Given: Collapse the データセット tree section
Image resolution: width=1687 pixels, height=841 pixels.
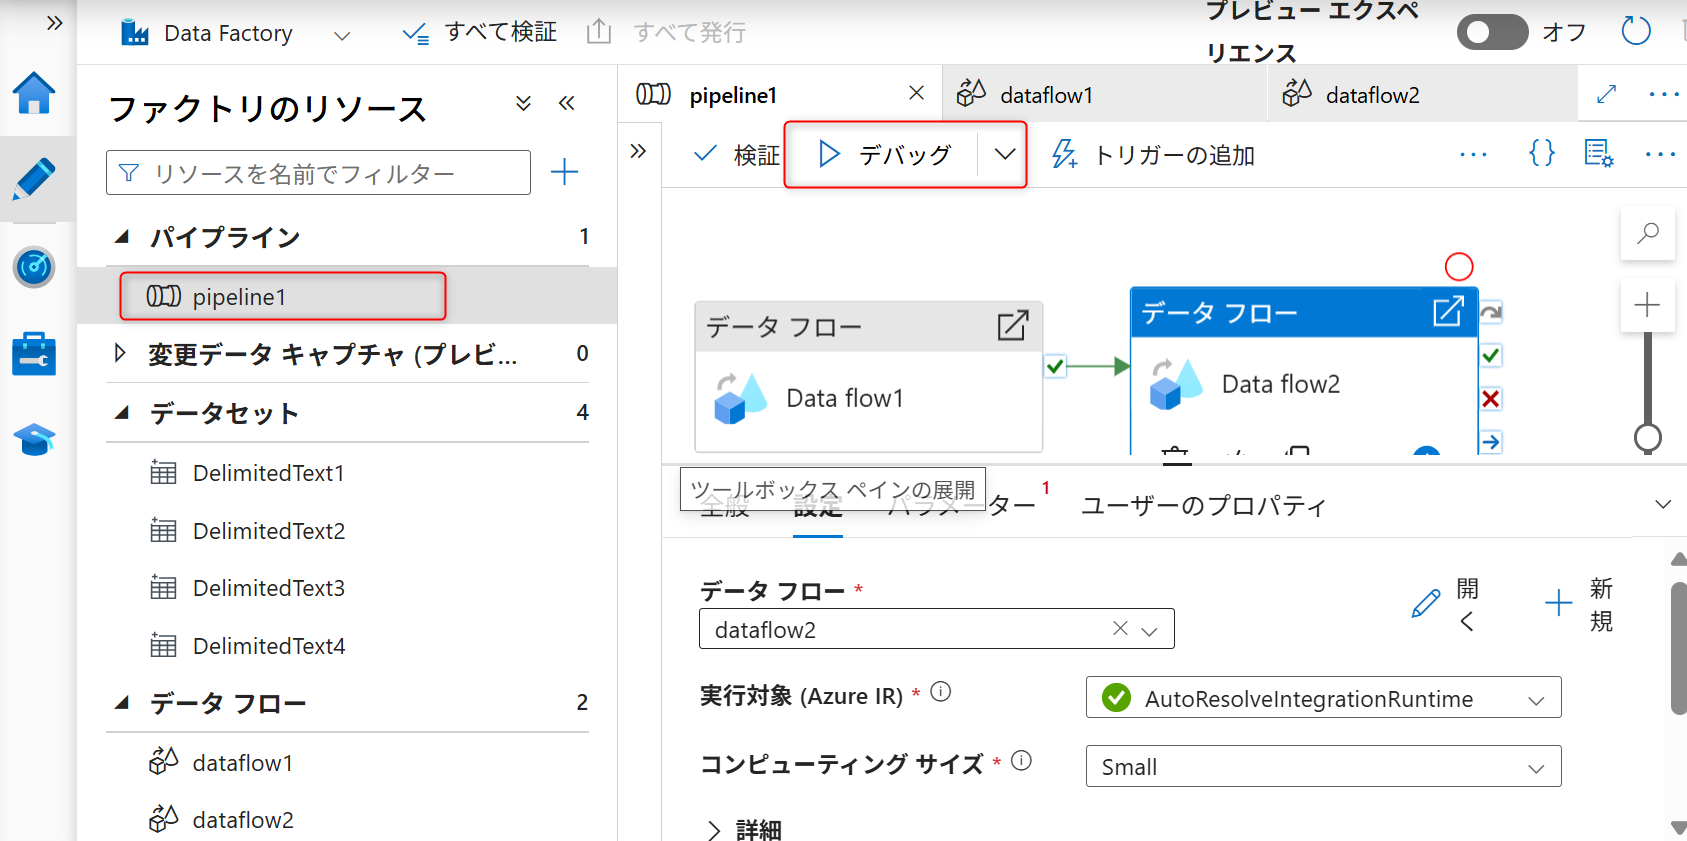Looking at the screenshot, I should 122,412.
